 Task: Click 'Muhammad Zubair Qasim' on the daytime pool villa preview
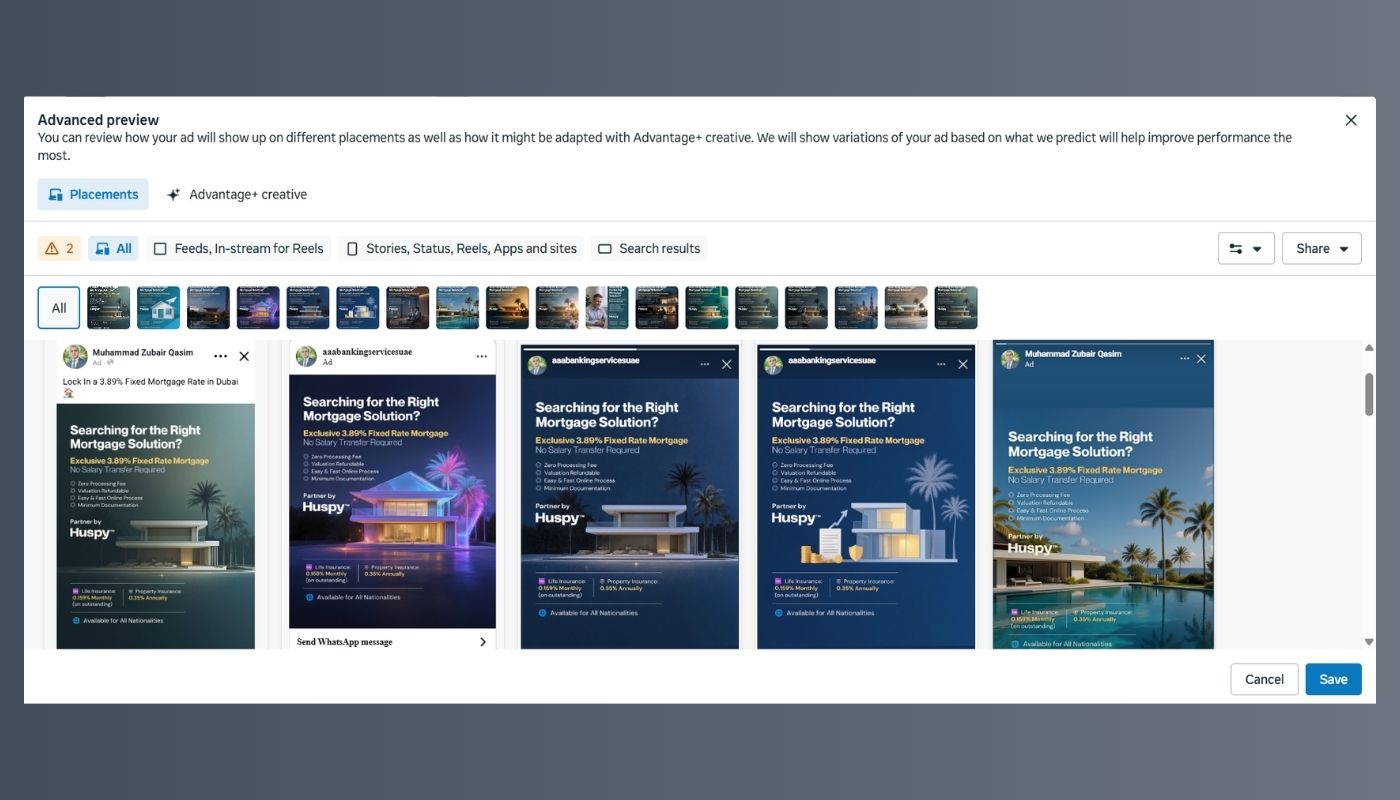pos(1073,354)
